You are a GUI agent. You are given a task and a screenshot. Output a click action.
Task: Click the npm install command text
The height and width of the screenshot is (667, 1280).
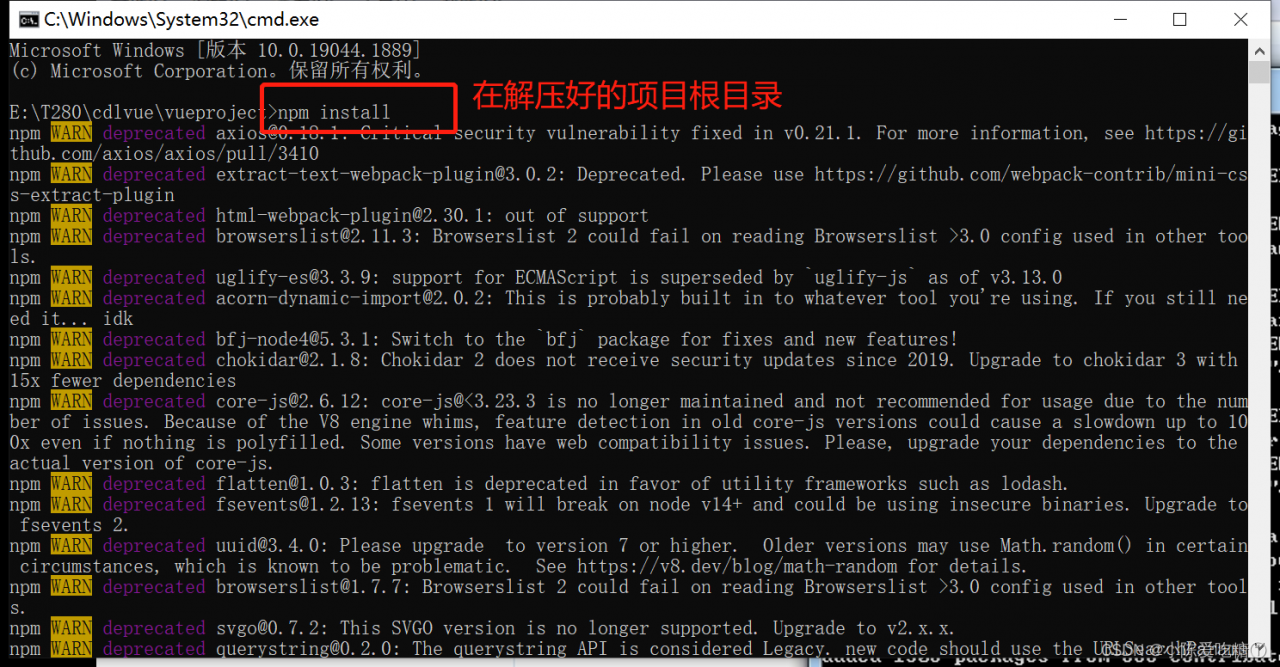click(x=334, y=112)
